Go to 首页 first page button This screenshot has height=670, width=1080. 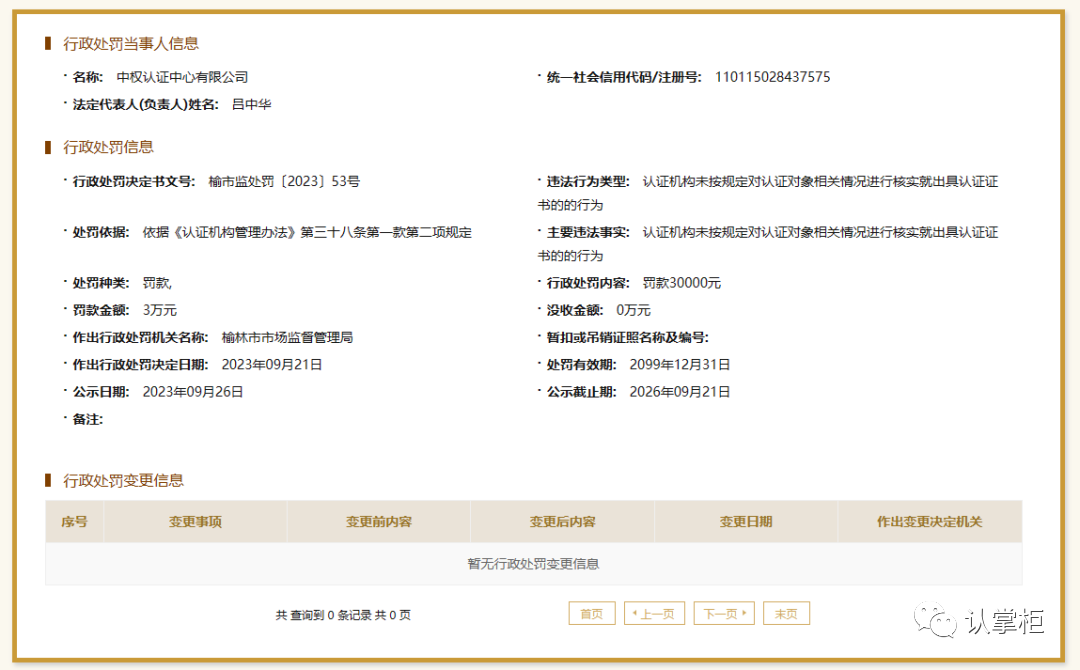[x=592, y=614]
